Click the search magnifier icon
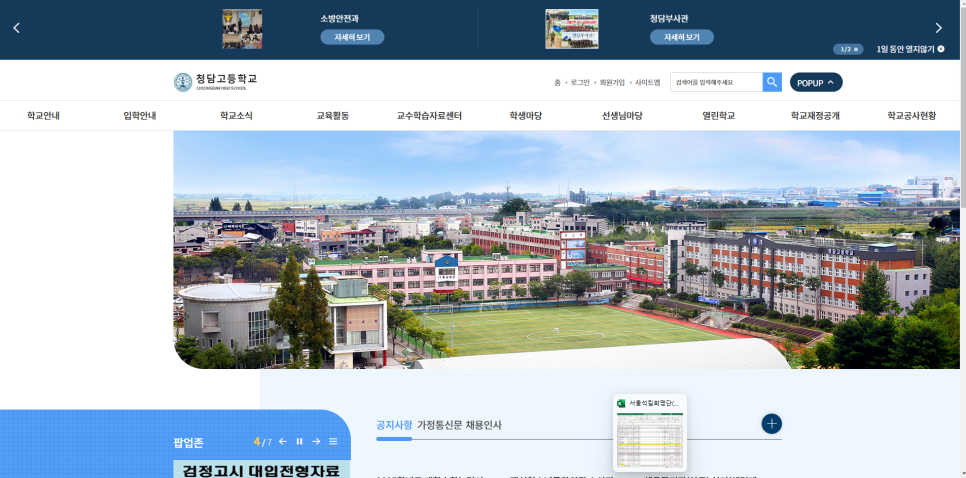This screenshot has width=966, height=478. click(772, 82)
